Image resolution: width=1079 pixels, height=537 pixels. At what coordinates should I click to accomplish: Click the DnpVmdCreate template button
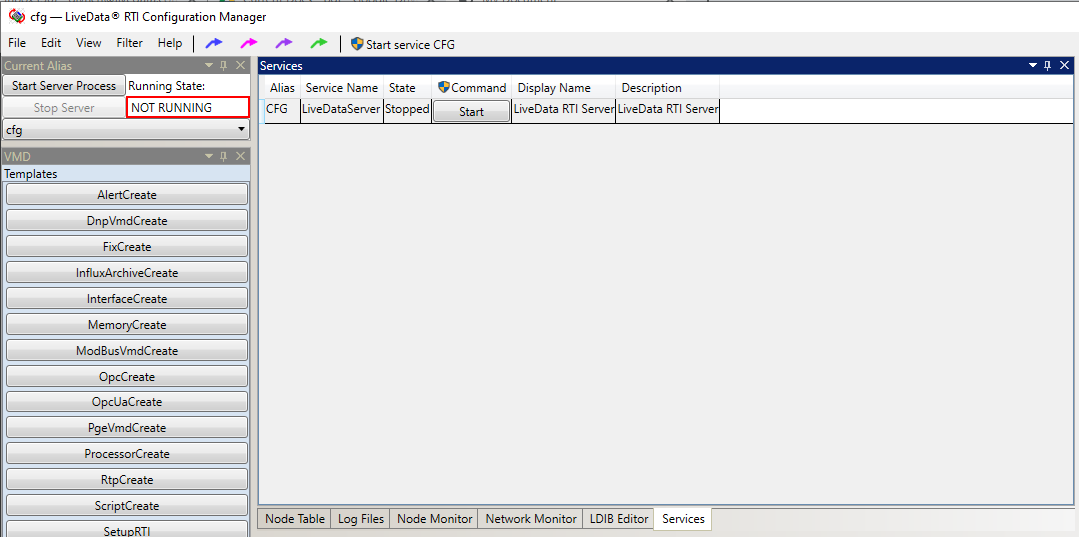coord(127,221)
